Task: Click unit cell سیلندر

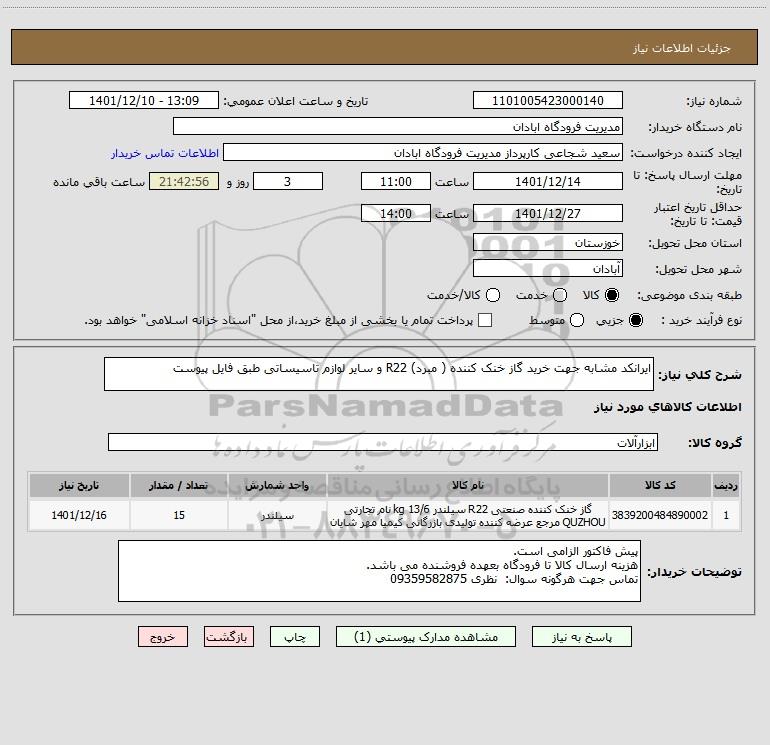Action: (277, 515)
